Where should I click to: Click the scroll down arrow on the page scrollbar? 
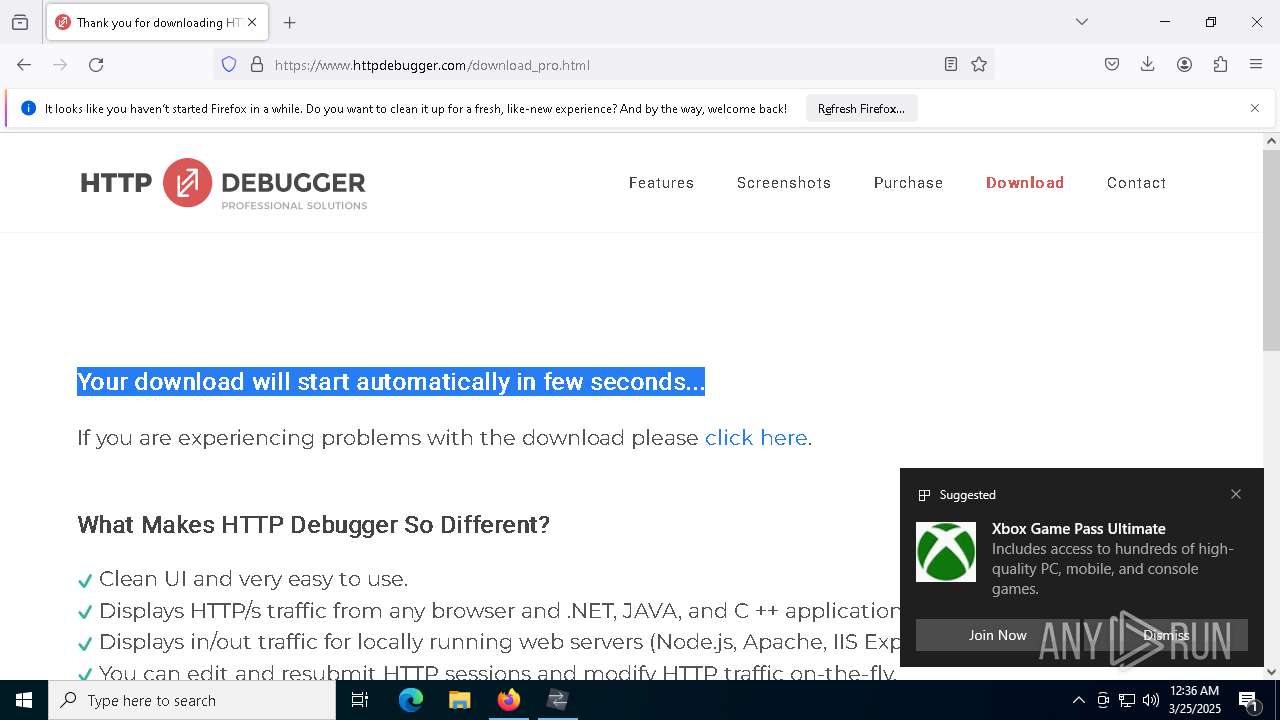pos(1271,672)
